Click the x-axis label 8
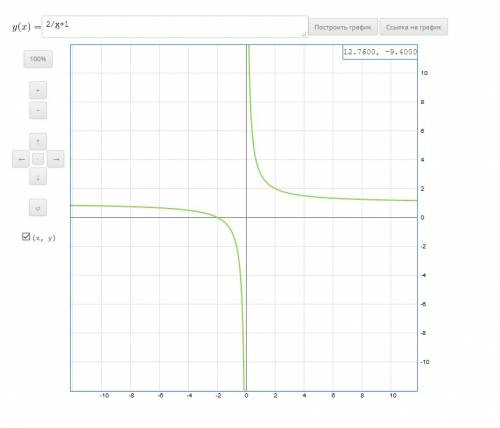This screenshot has width=500, height=428. coord(362,395)
